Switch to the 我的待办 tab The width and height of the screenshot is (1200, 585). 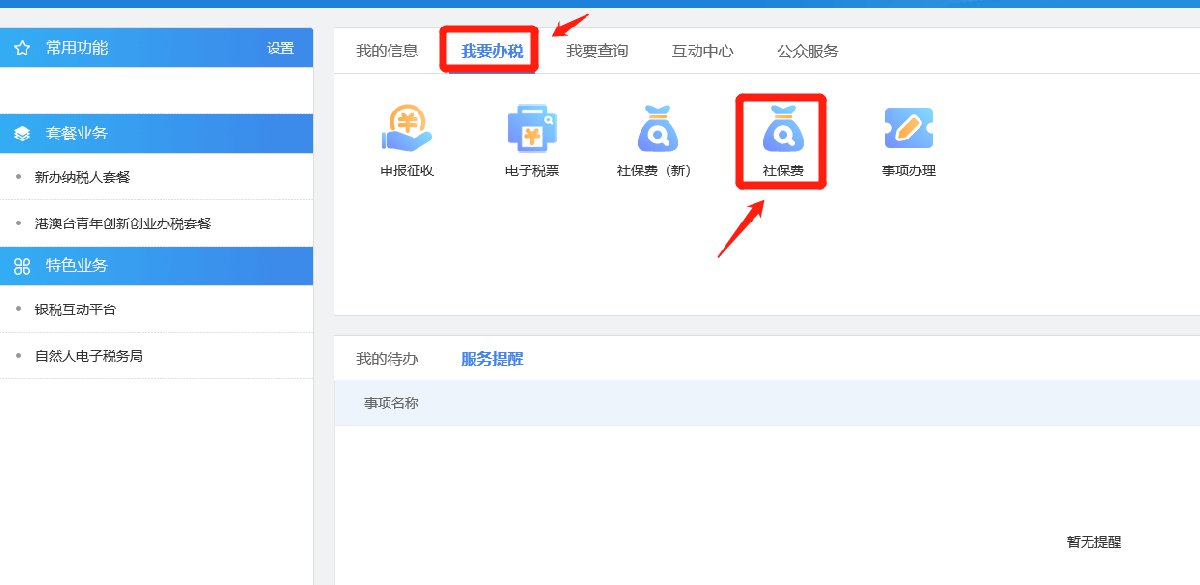click(387, 359)
